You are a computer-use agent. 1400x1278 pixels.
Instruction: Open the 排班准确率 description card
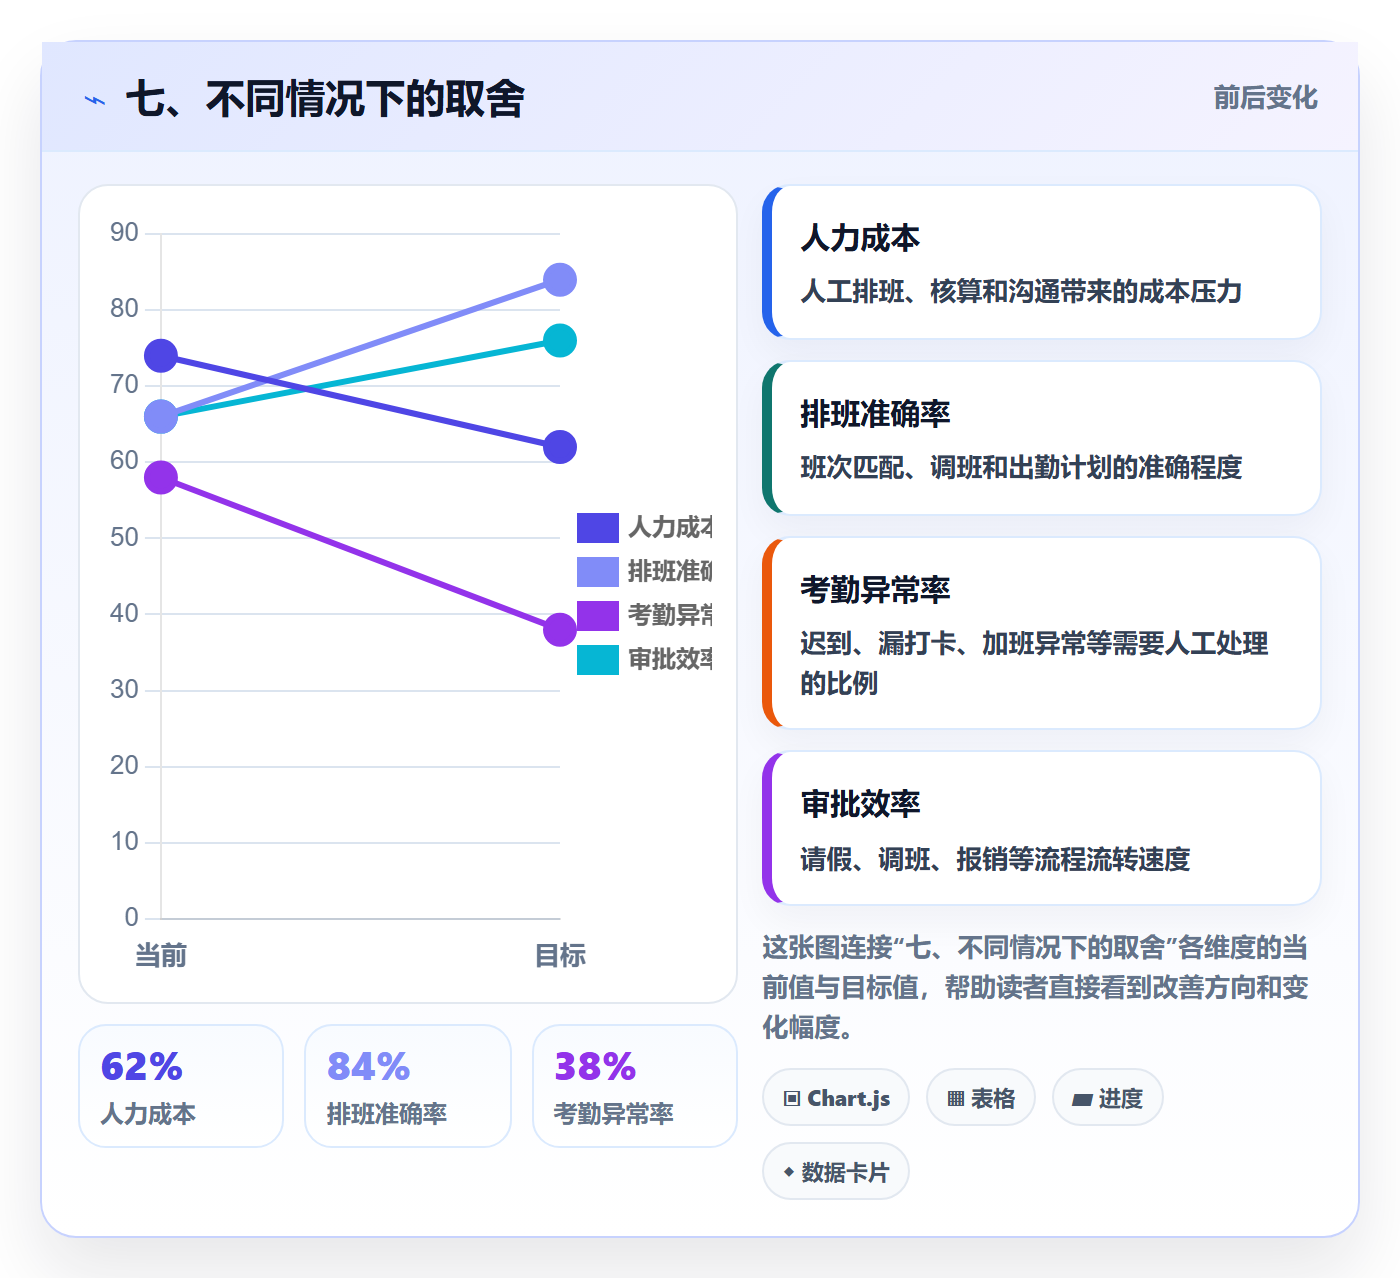pos(1042,438)
